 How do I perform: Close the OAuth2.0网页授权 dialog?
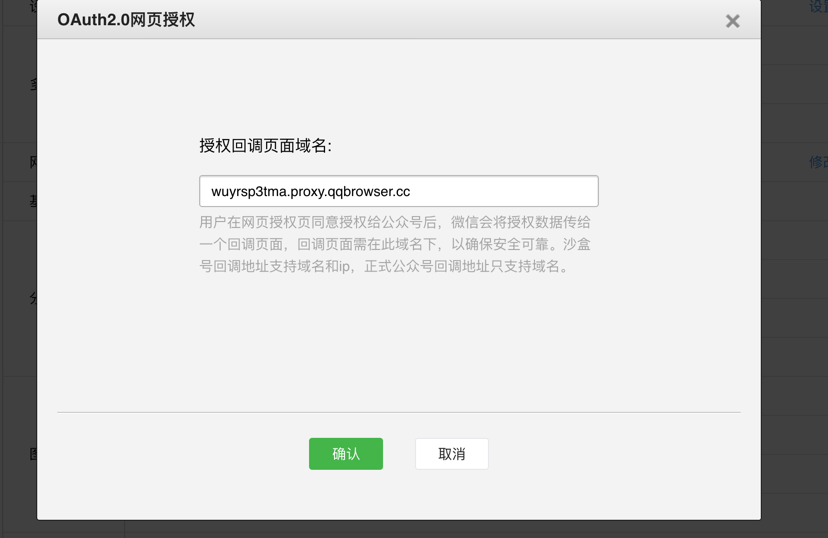(x=732, y=21)
